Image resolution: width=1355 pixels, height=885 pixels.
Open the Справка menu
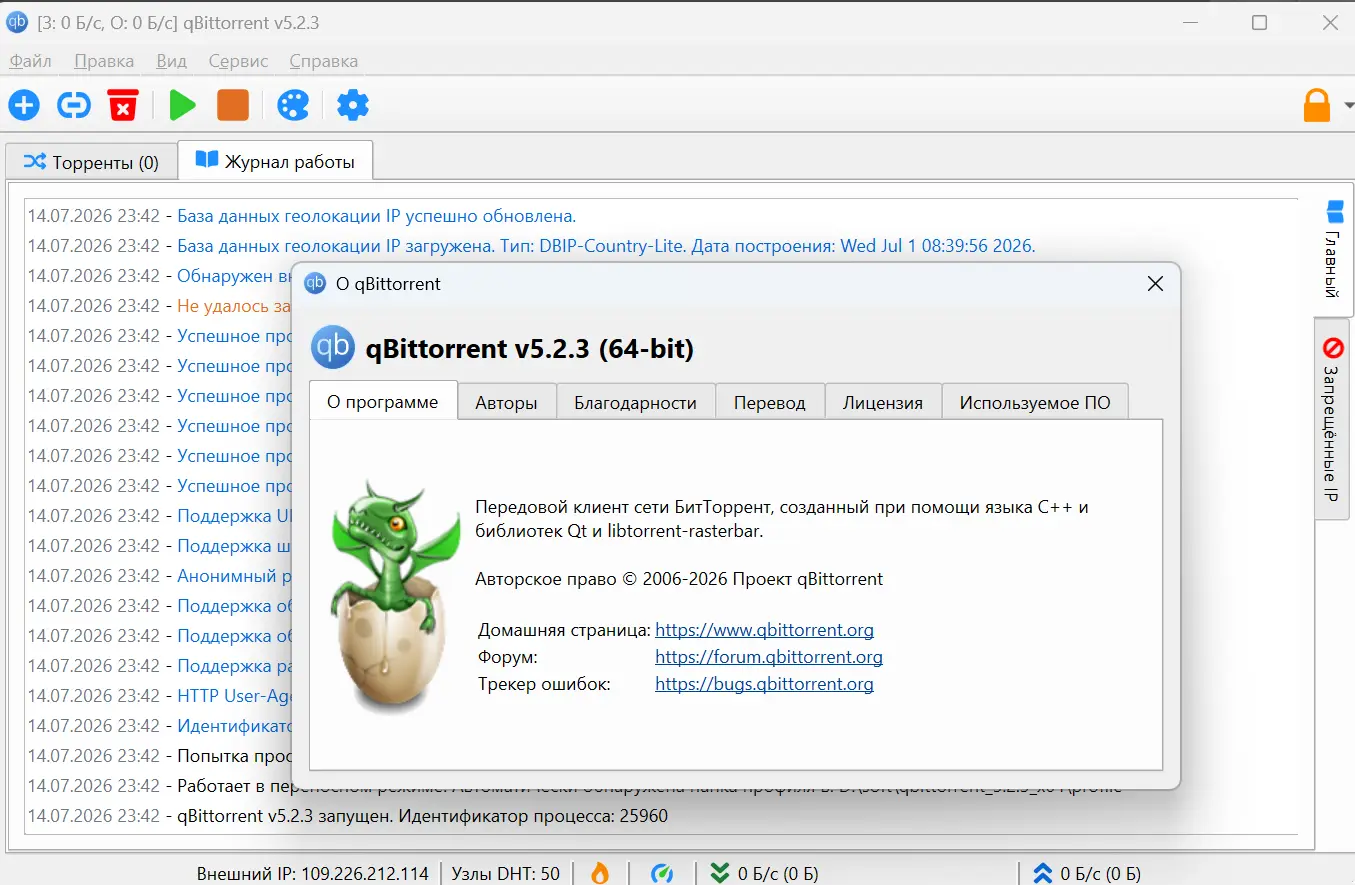tap(323, 61)
